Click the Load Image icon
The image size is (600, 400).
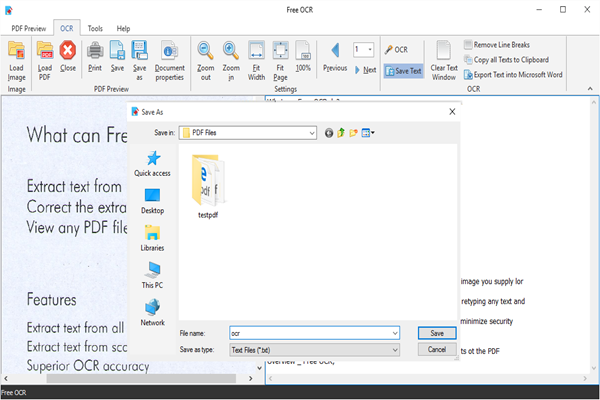click(16, 52)
